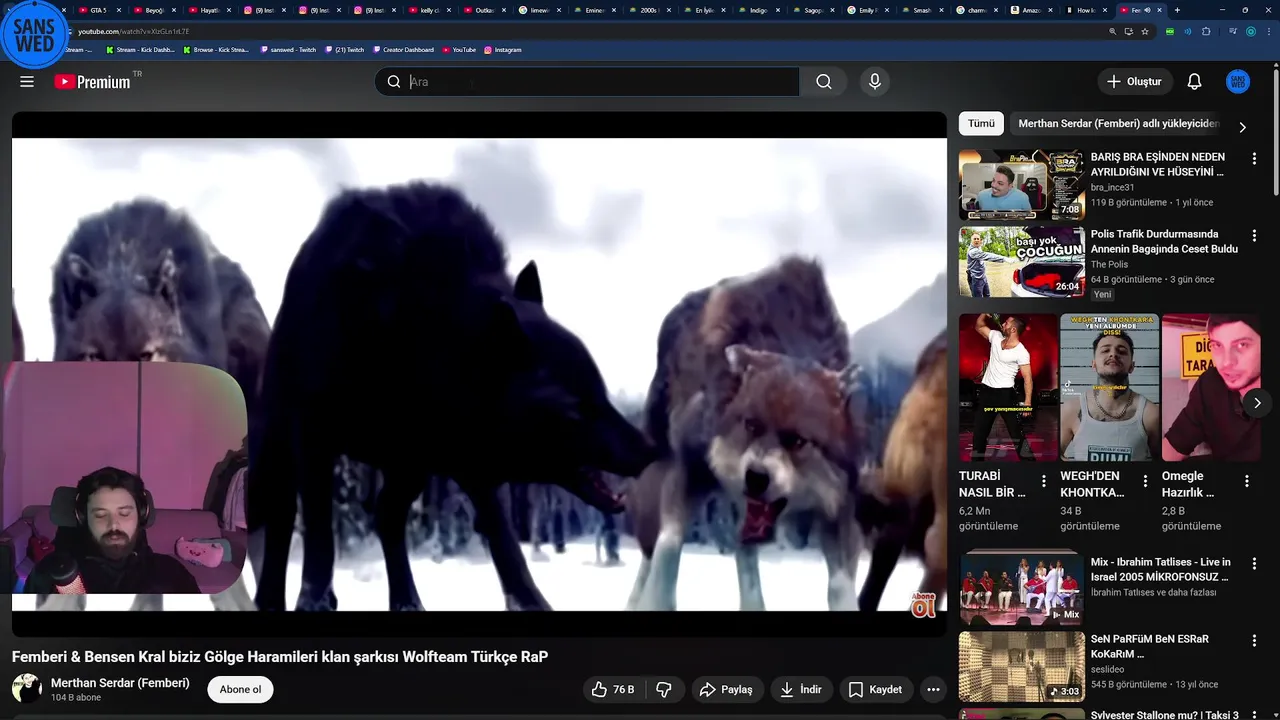Open the YouTube hamburger guide menu
Viewport: 1280px width, 720px height.
(x=27, y=82)
